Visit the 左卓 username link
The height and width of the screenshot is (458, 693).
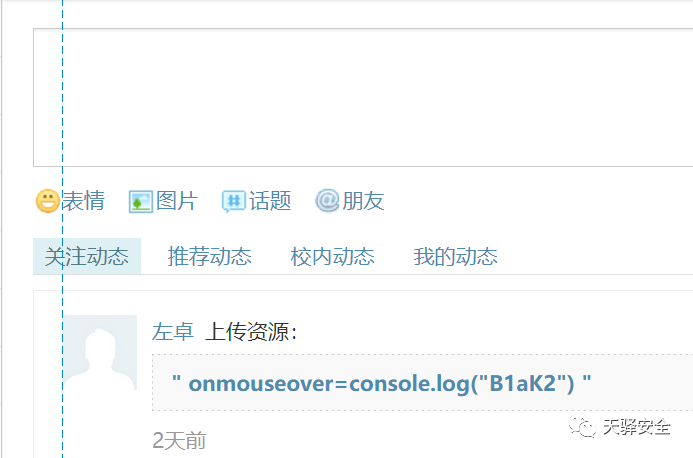coord(173,332)
